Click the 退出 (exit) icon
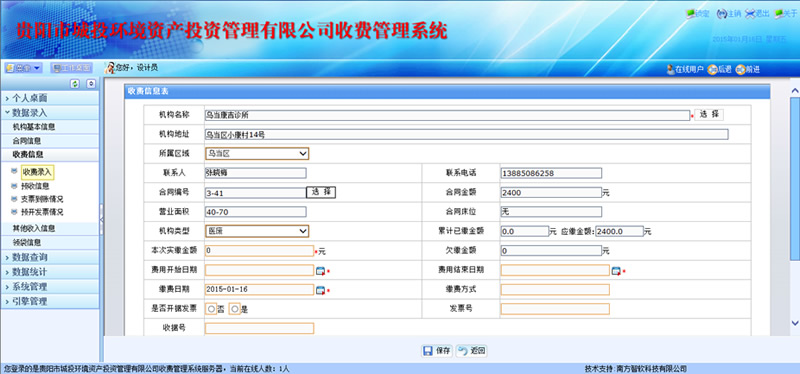 [x=750, y=14]
